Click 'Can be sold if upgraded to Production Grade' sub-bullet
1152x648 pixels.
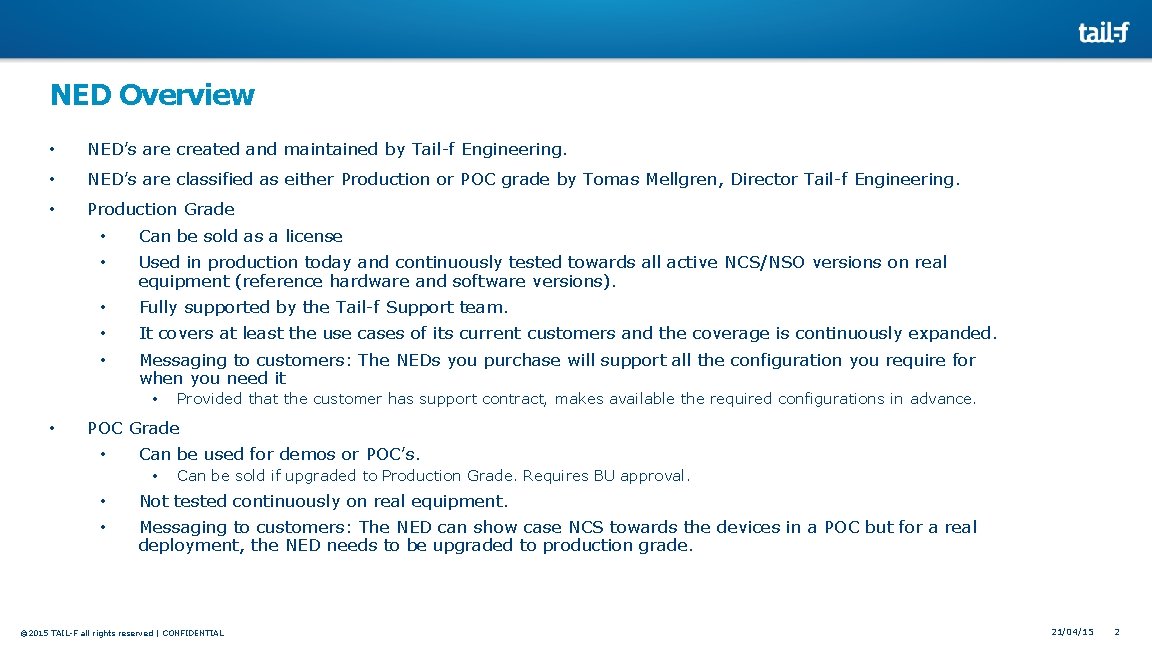click(433, 476)
